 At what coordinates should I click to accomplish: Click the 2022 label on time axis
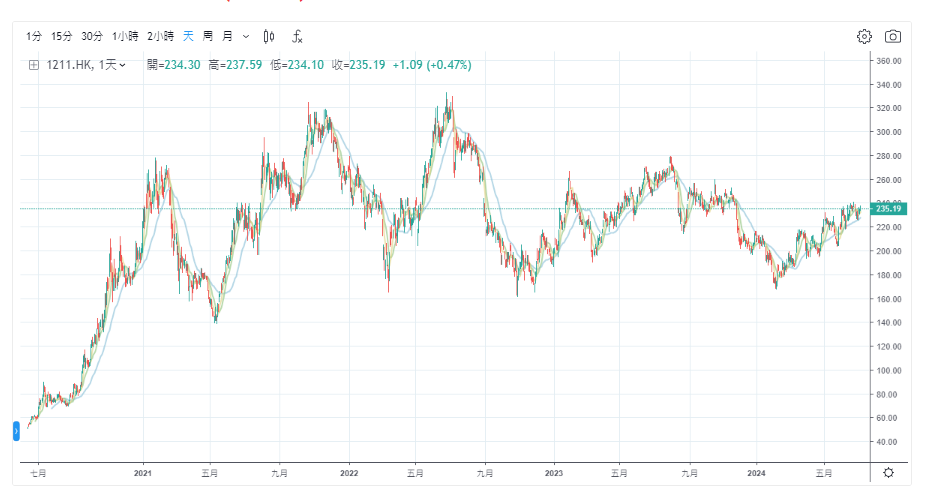pos(349,472)
